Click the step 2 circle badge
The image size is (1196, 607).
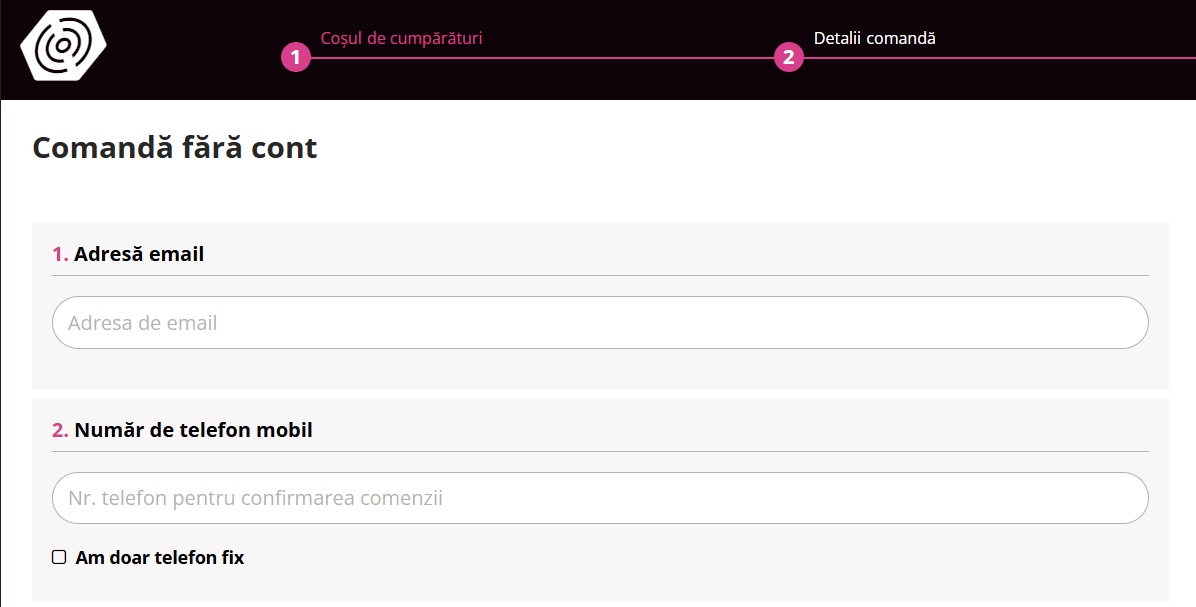coord(789,57)
